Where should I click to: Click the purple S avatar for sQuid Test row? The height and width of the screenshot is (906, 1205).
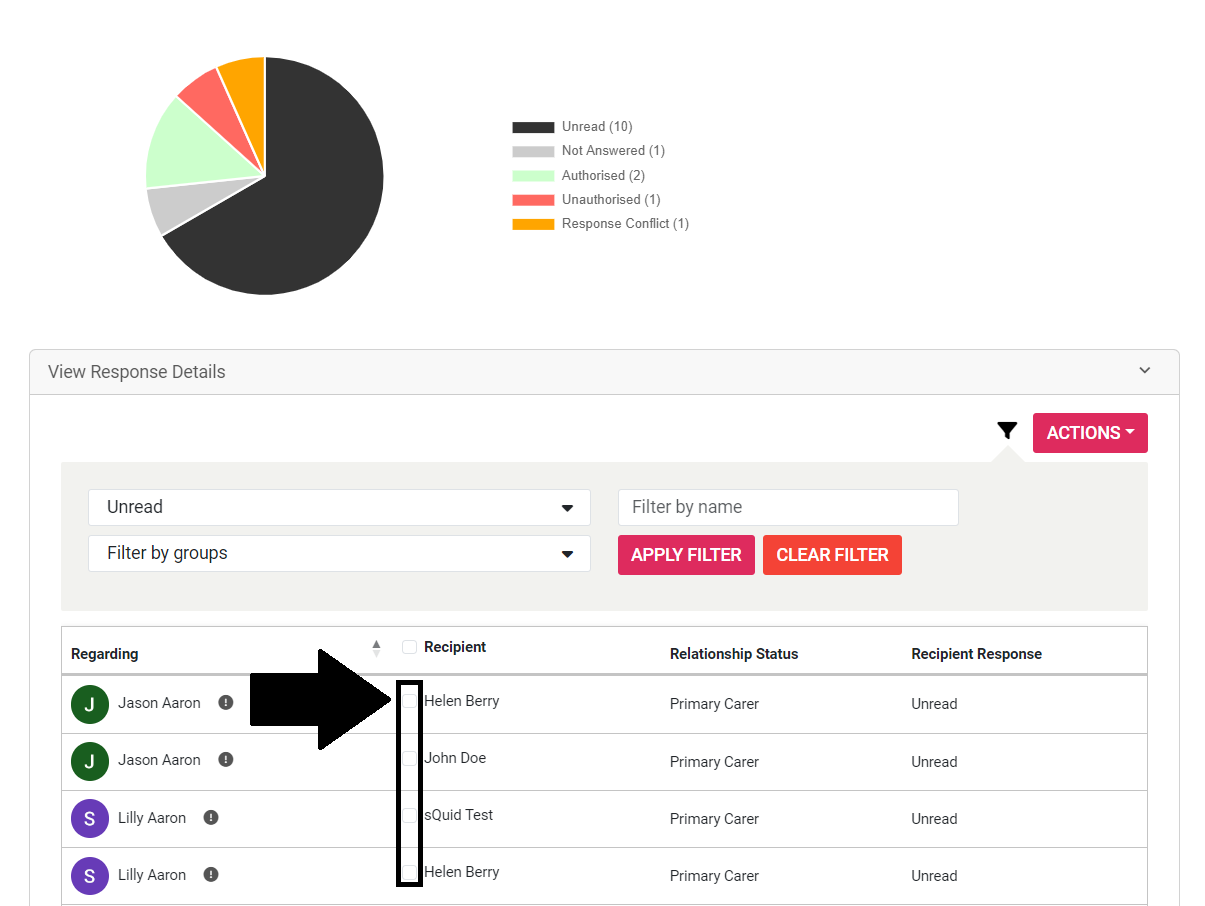(x=90, y=818)
